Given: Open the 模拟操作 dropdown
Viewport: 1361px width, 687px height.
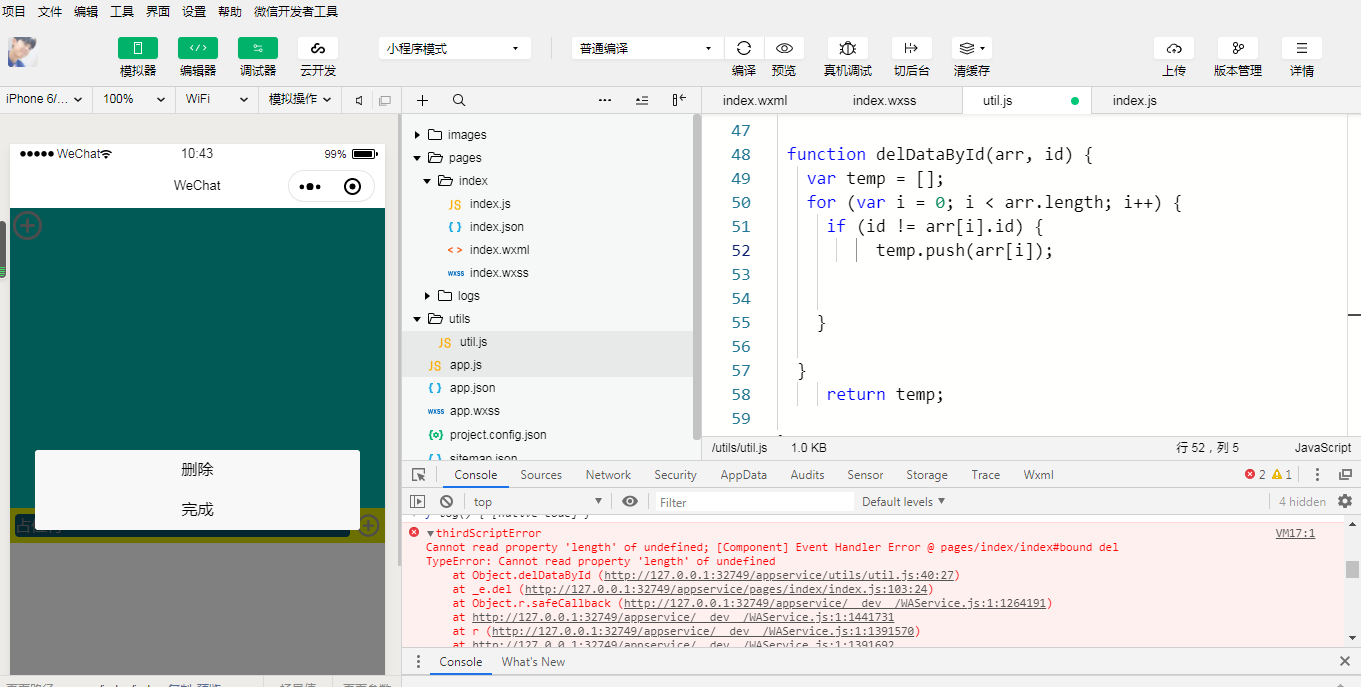Looking at the screenshot, I should [x=300, y=99].
